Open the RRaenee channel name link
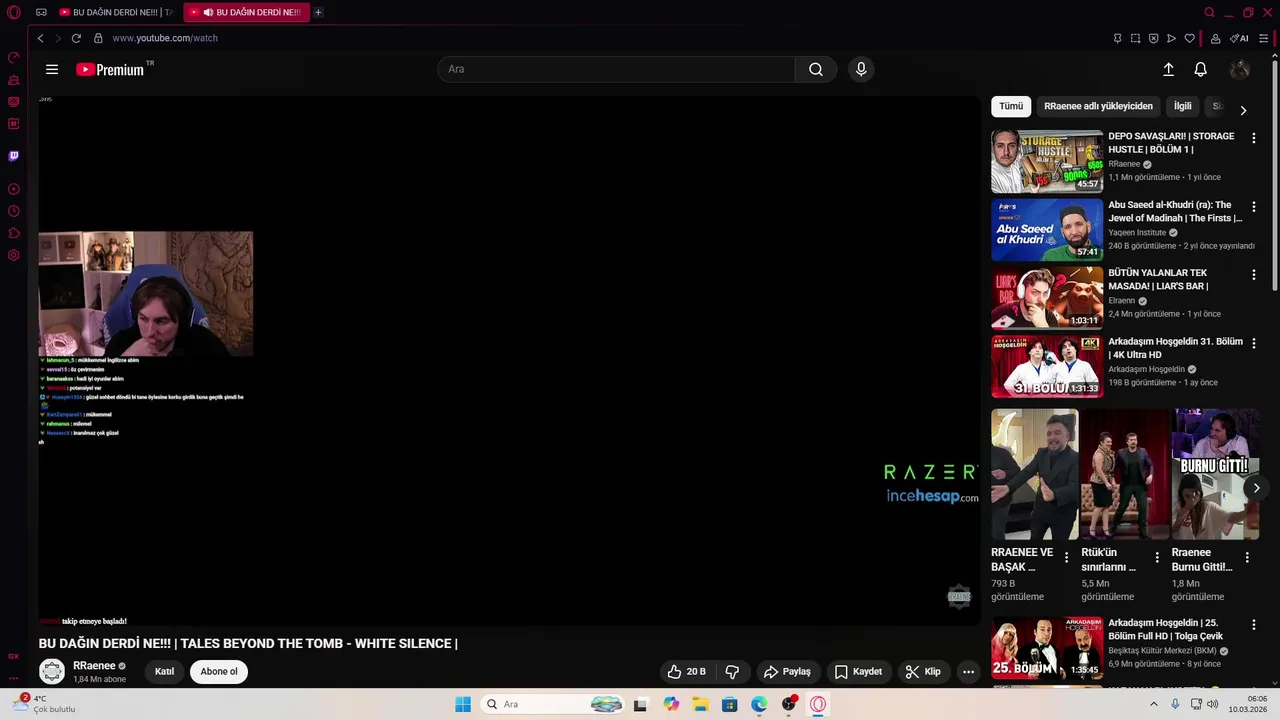Image resolution: width=1280 pixels, height=720 pixels. pyautogui.click(x=94, y=666)
